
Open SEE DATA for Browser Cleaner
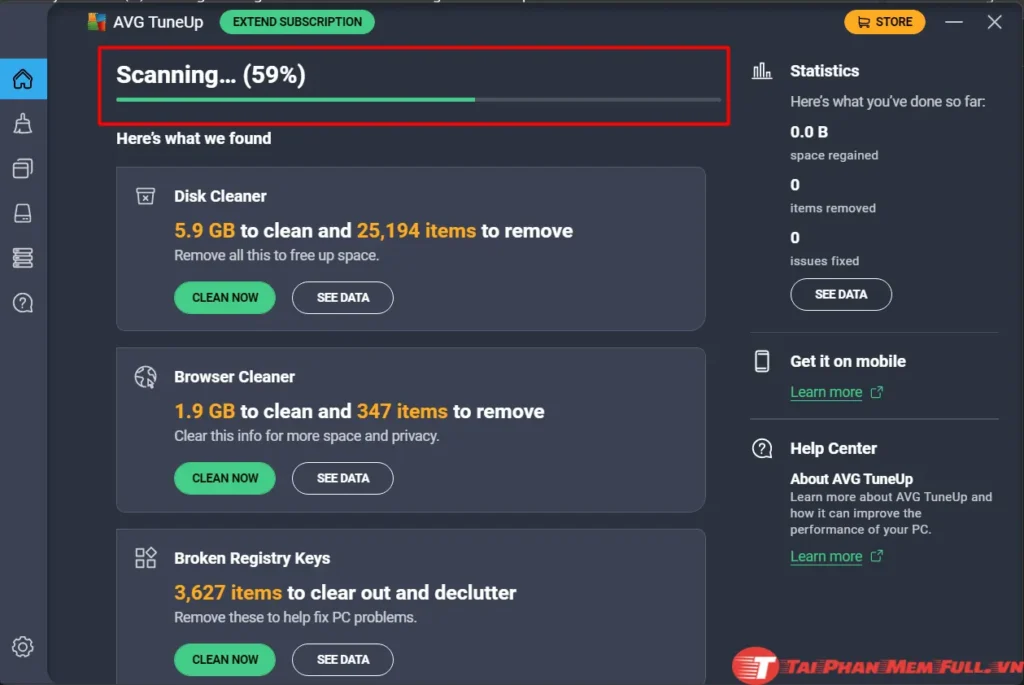[x=342, y=478]
